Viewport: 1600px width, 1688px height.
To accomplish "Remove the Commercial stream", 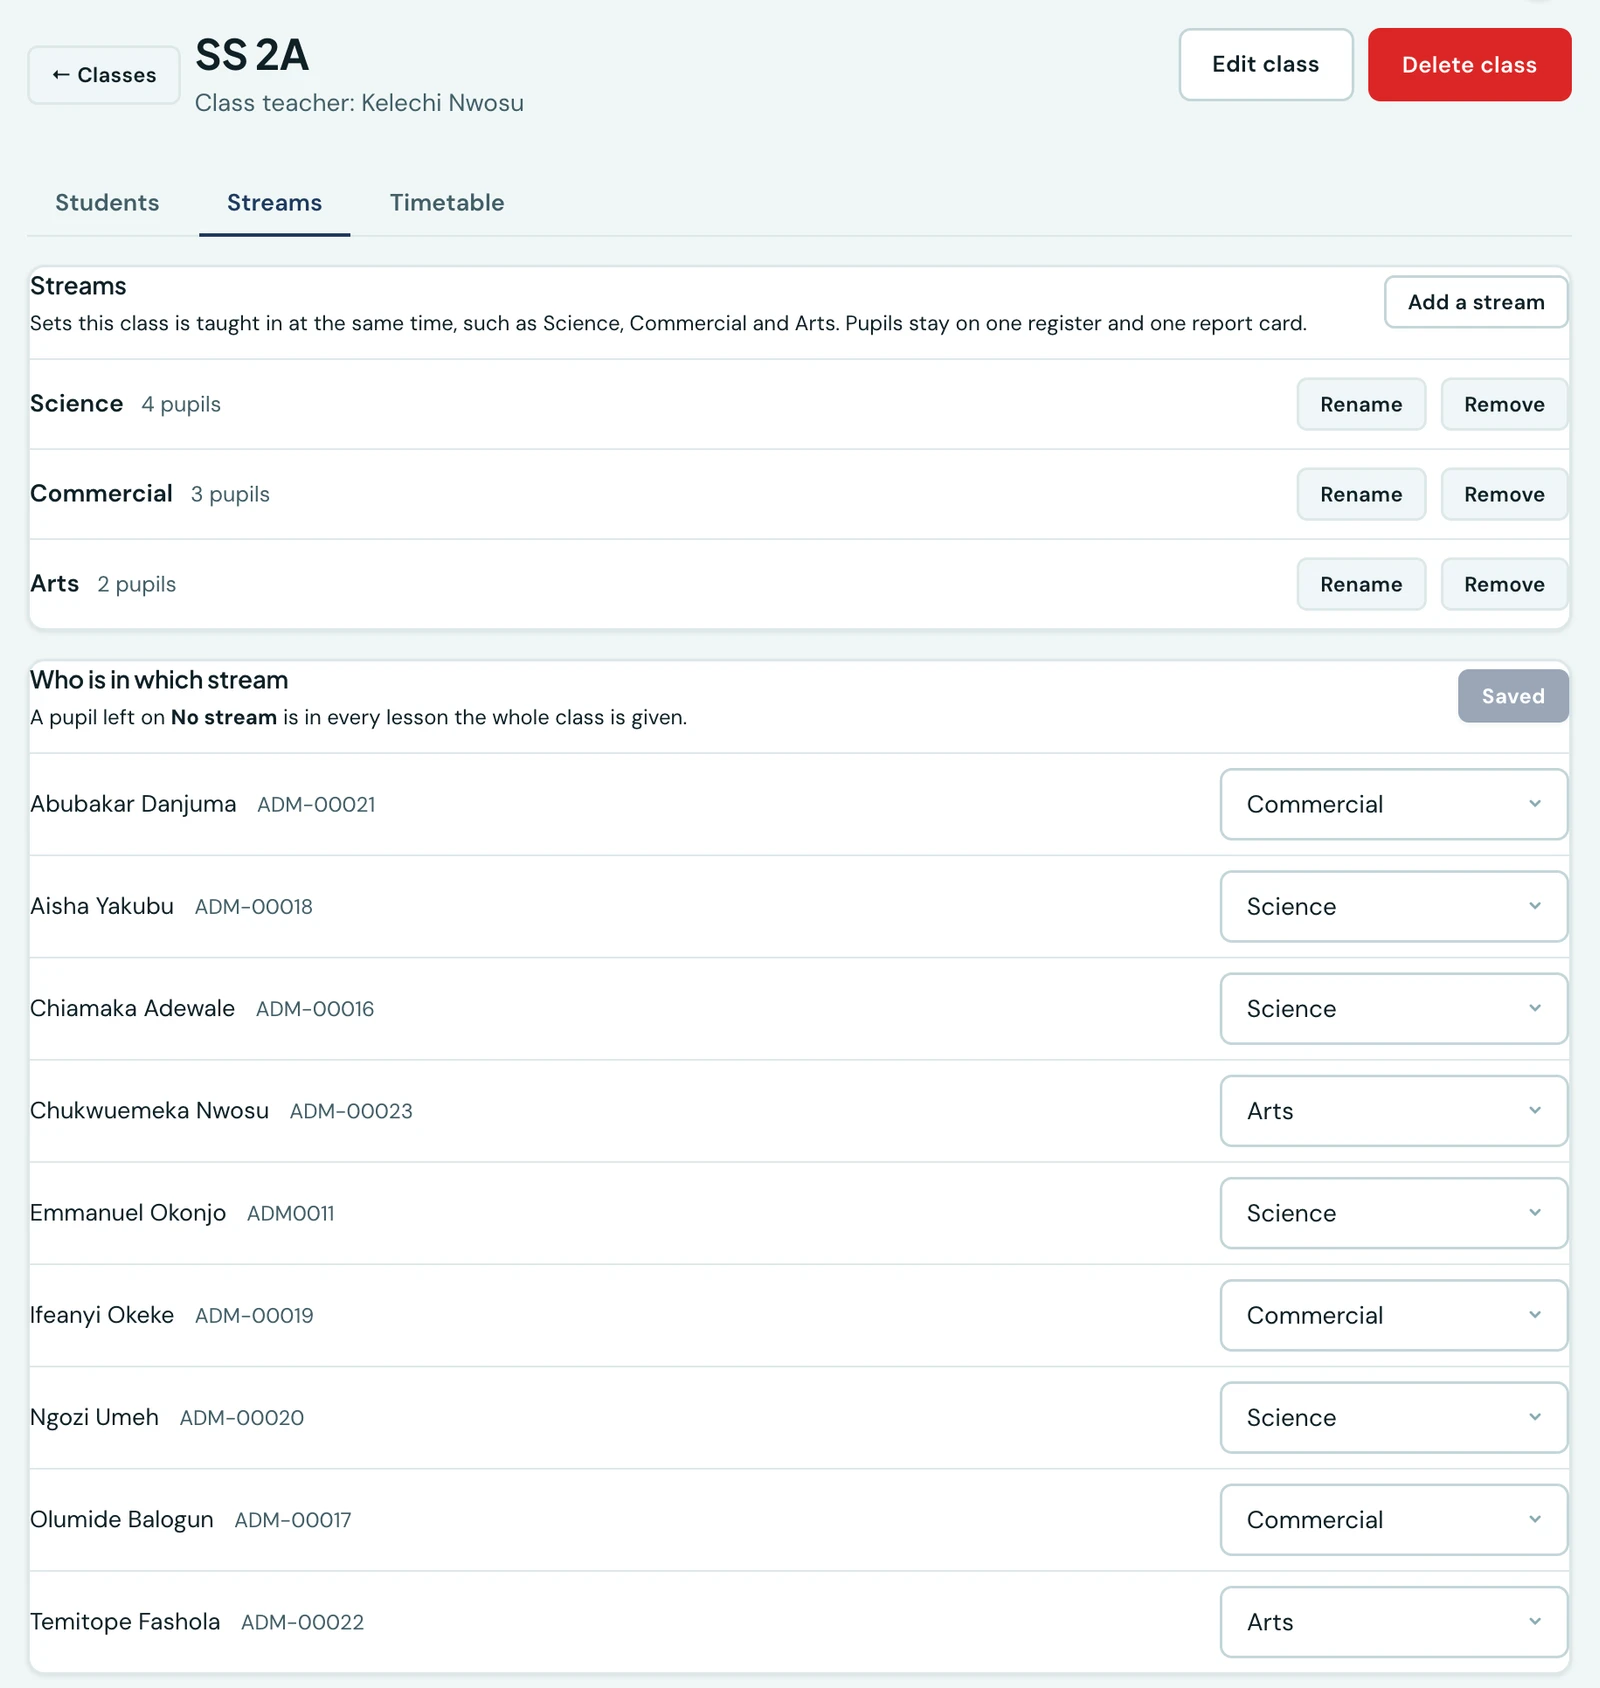I will pos(1504,494).
